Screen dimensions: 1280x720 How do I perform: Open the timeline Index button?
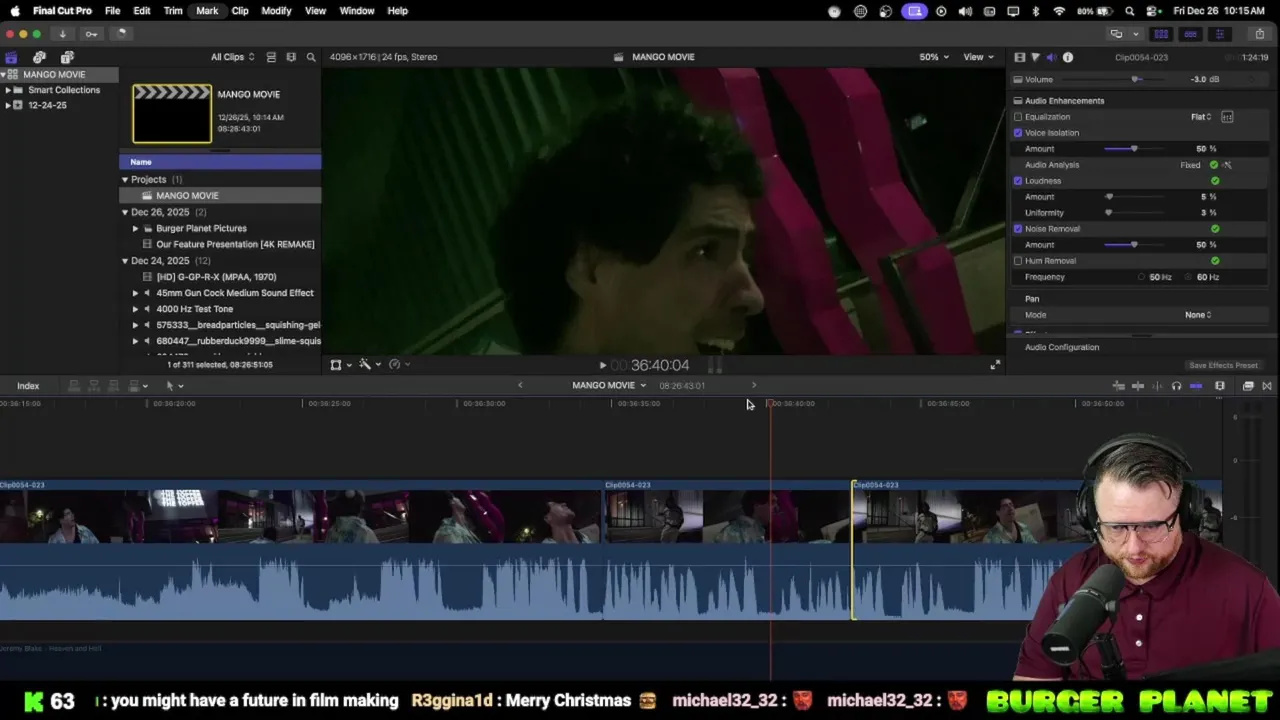pos(28,386)
